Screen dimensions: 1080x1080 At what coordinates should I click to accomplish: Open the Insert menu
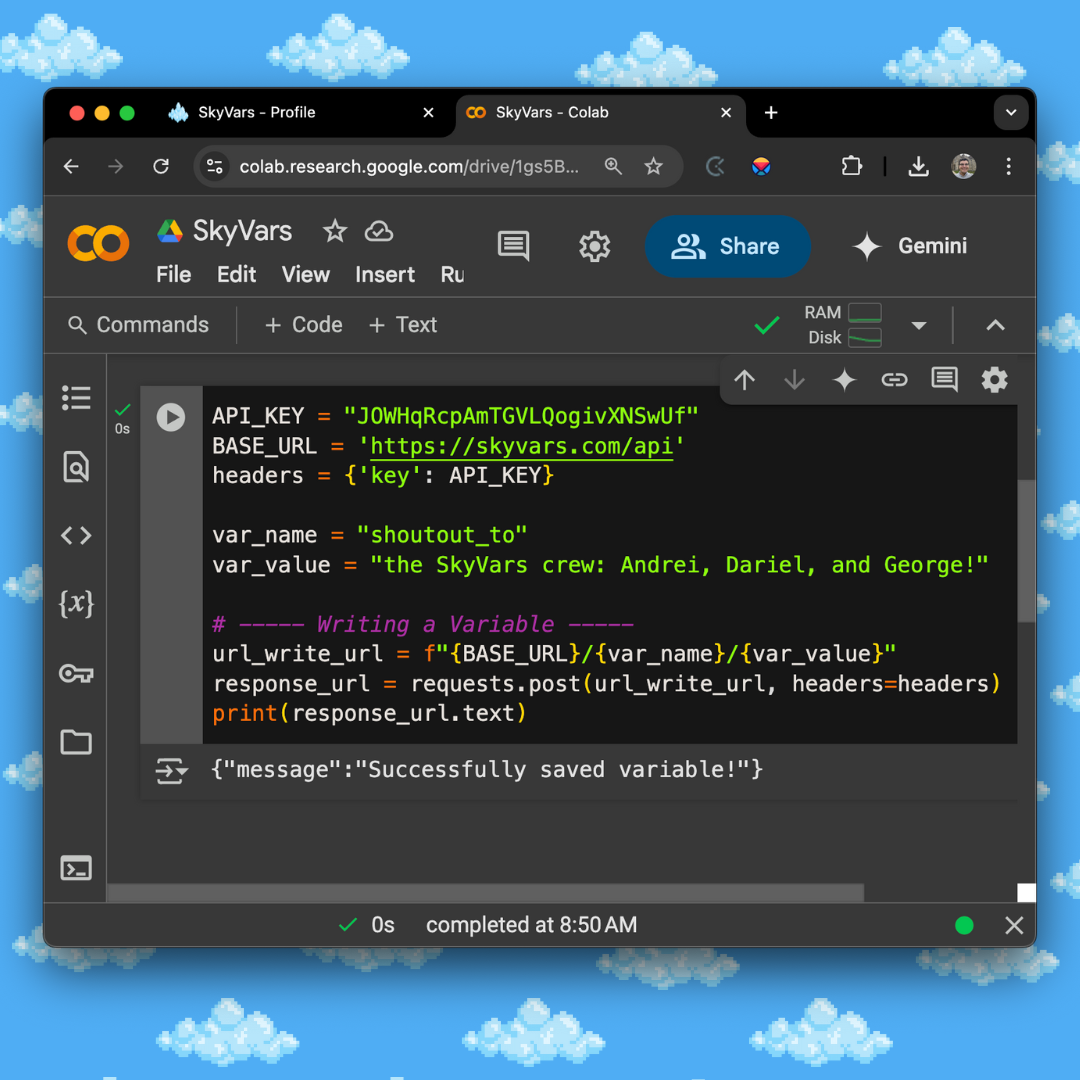pos(385,275)
